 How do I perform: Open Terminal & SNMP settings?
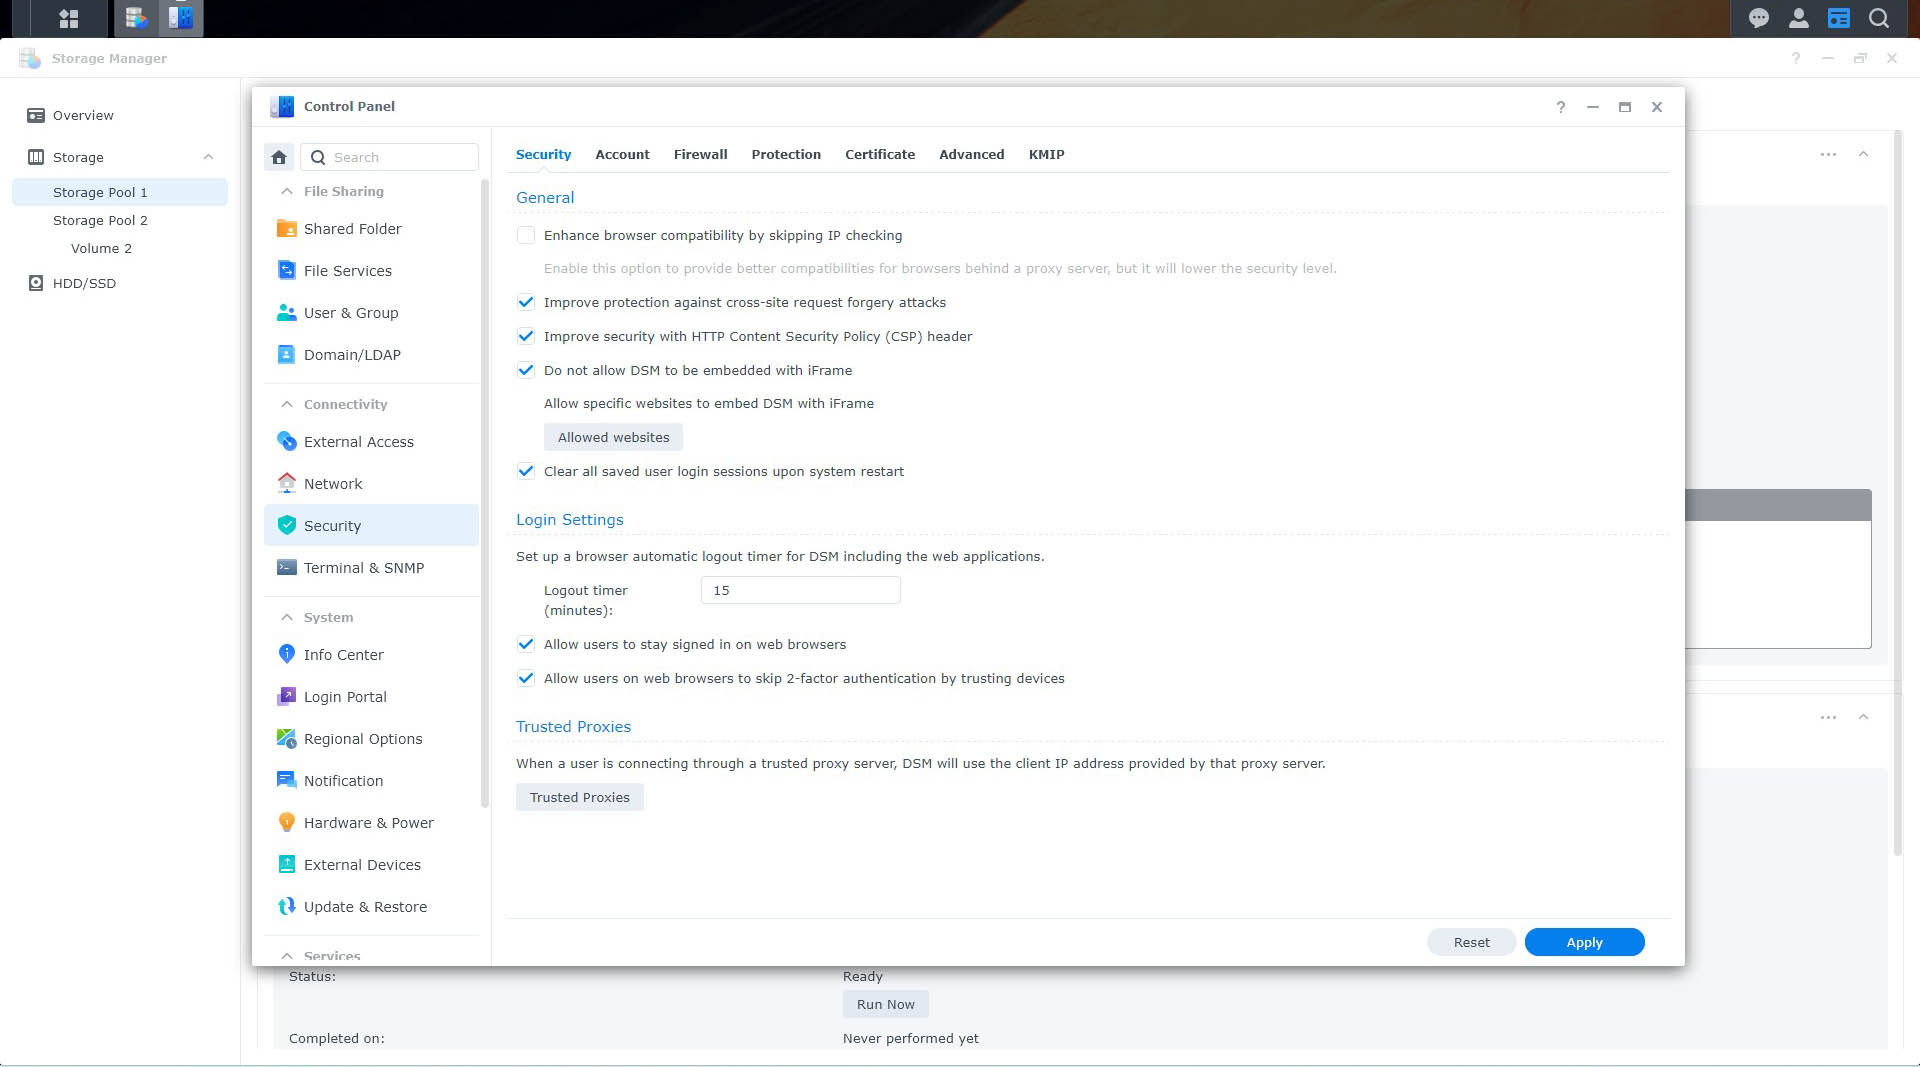pyautogui.click(x=371, y=568)
